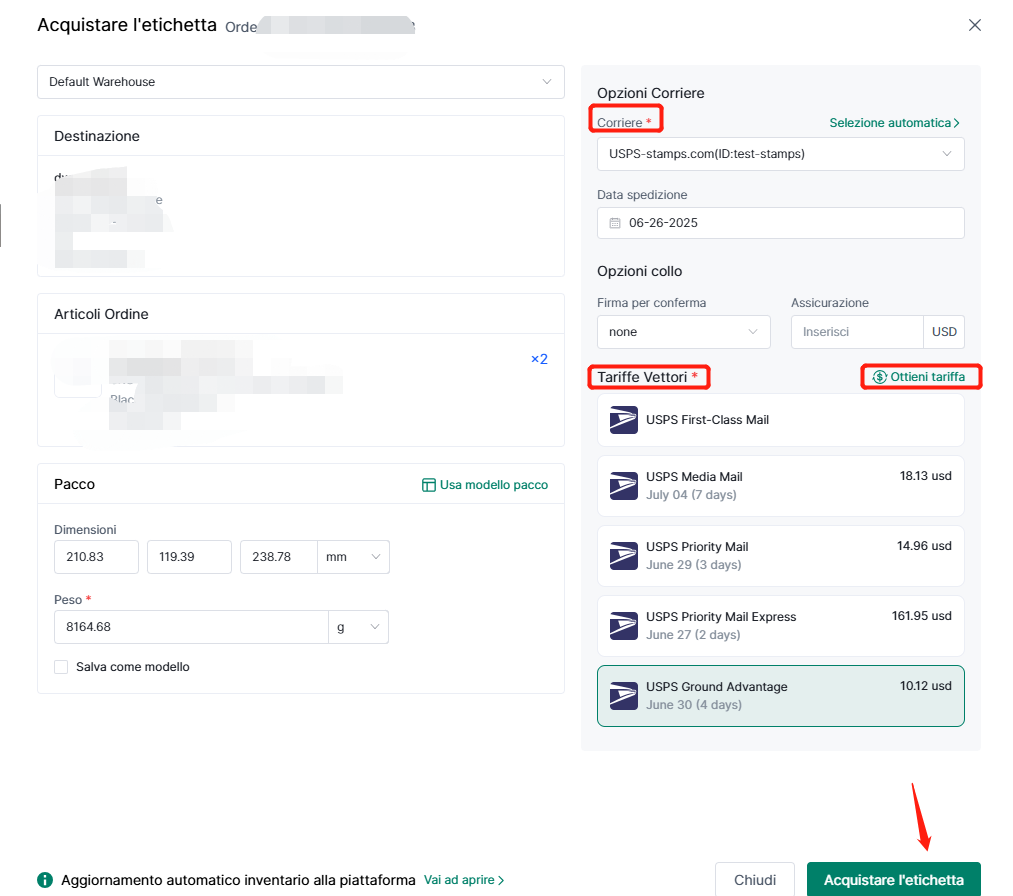The width and height of the screenshot is (1013, 896).
Task: Check the Salva come modello checkbox
Action: pyautogui.click(x=61, y=667)
